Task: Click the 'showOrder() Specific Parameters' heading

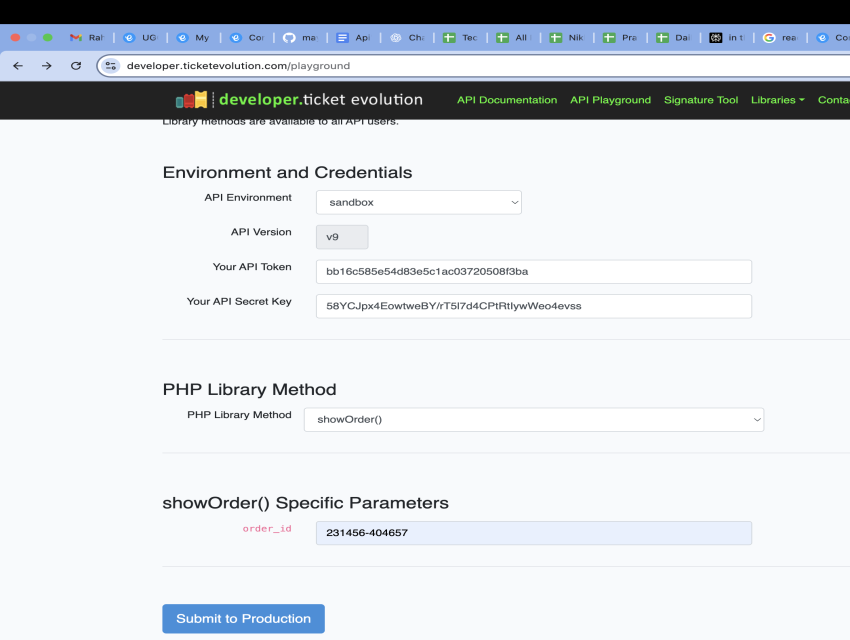Action: [305, 503]
